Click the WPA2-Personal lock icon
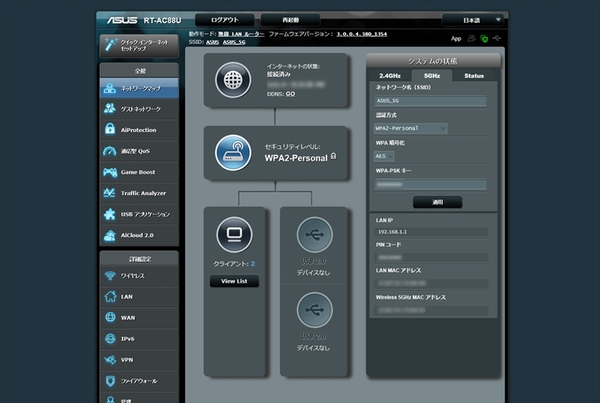600x403 pixels. click(x=334, y=156)
